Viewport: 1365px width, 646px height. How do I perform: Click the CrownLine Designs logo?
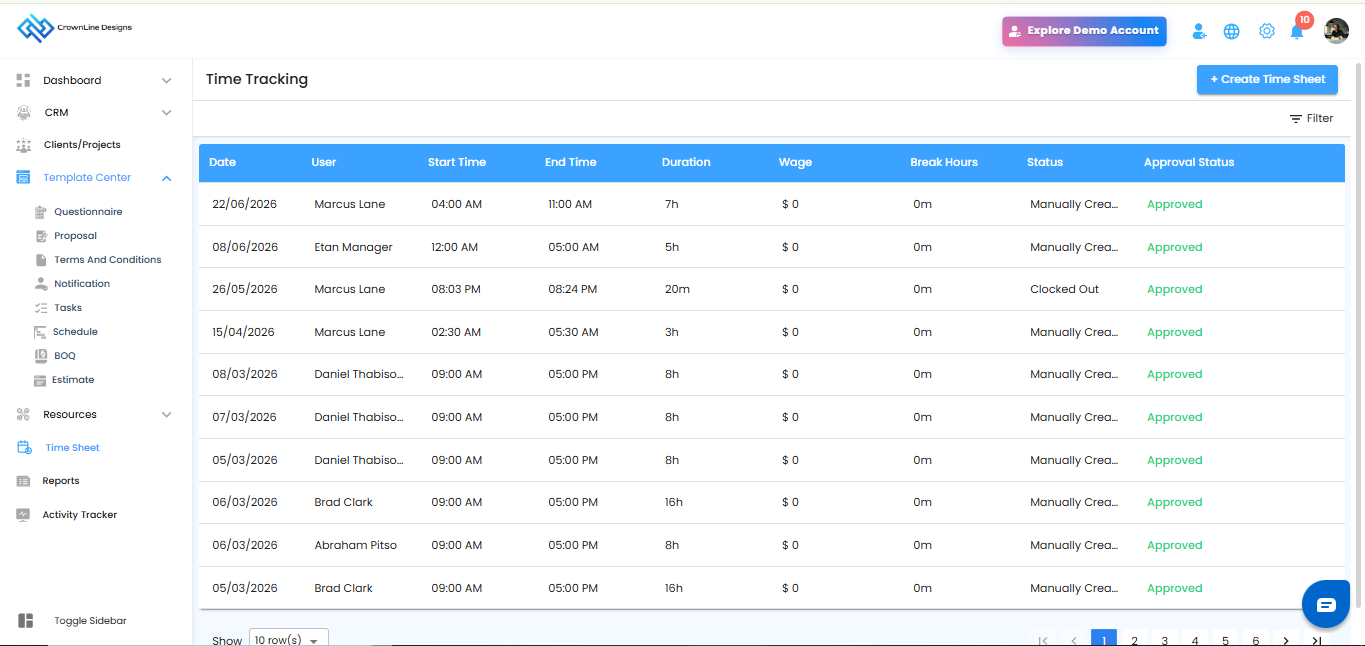(x=75, y=28)
